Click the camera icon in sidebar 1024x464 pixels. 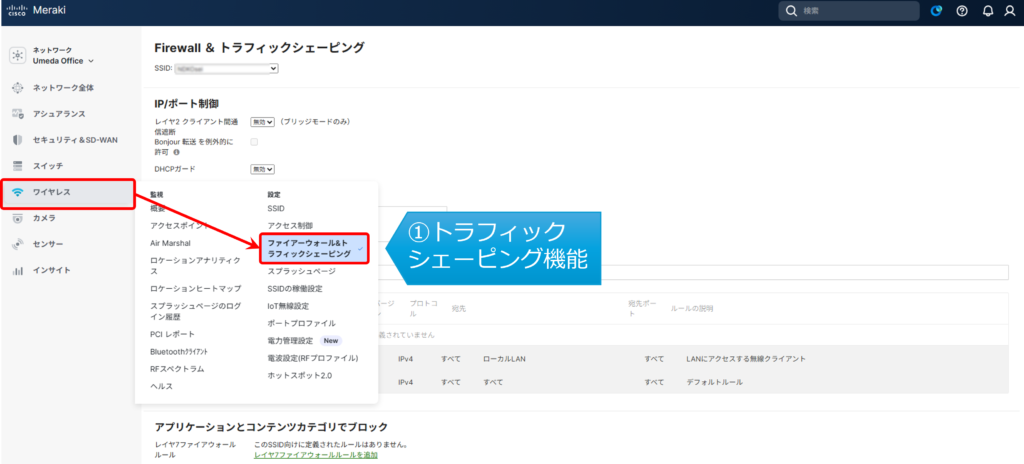click(18, 218)
